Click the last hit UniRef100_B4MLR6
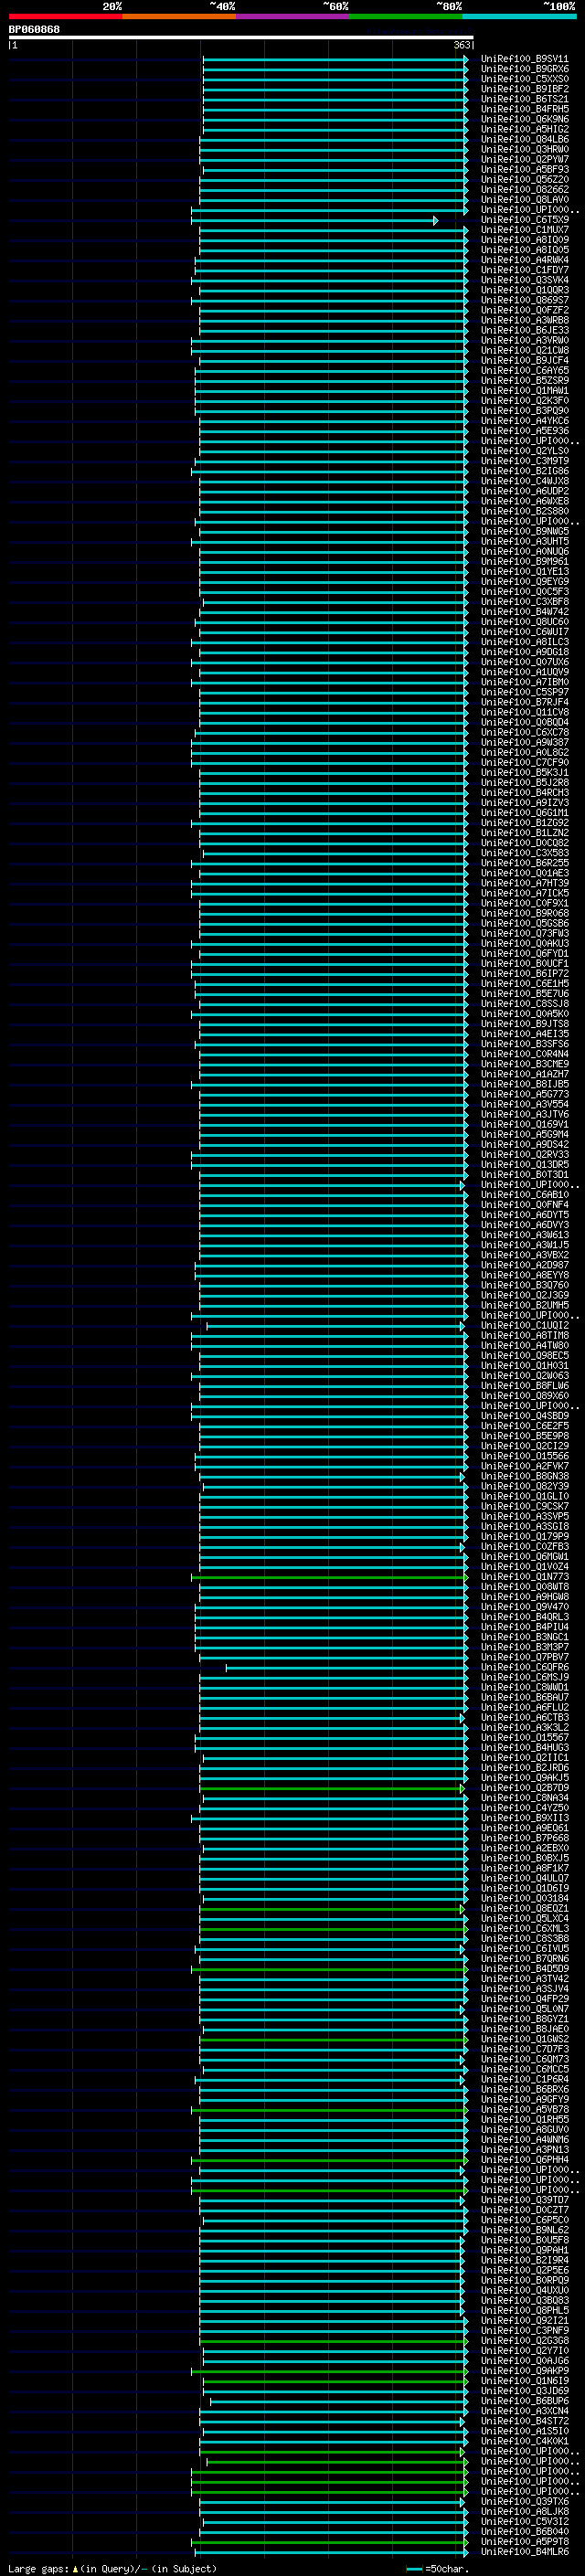Screen dimensions: 585x2576 524,2551
